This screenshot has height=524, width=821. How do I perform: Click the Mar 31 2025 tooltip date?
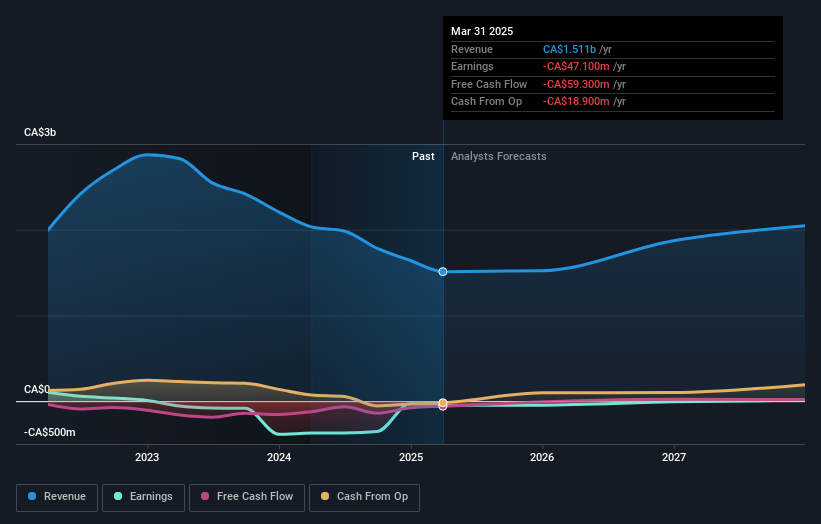[x=482, y=31]
